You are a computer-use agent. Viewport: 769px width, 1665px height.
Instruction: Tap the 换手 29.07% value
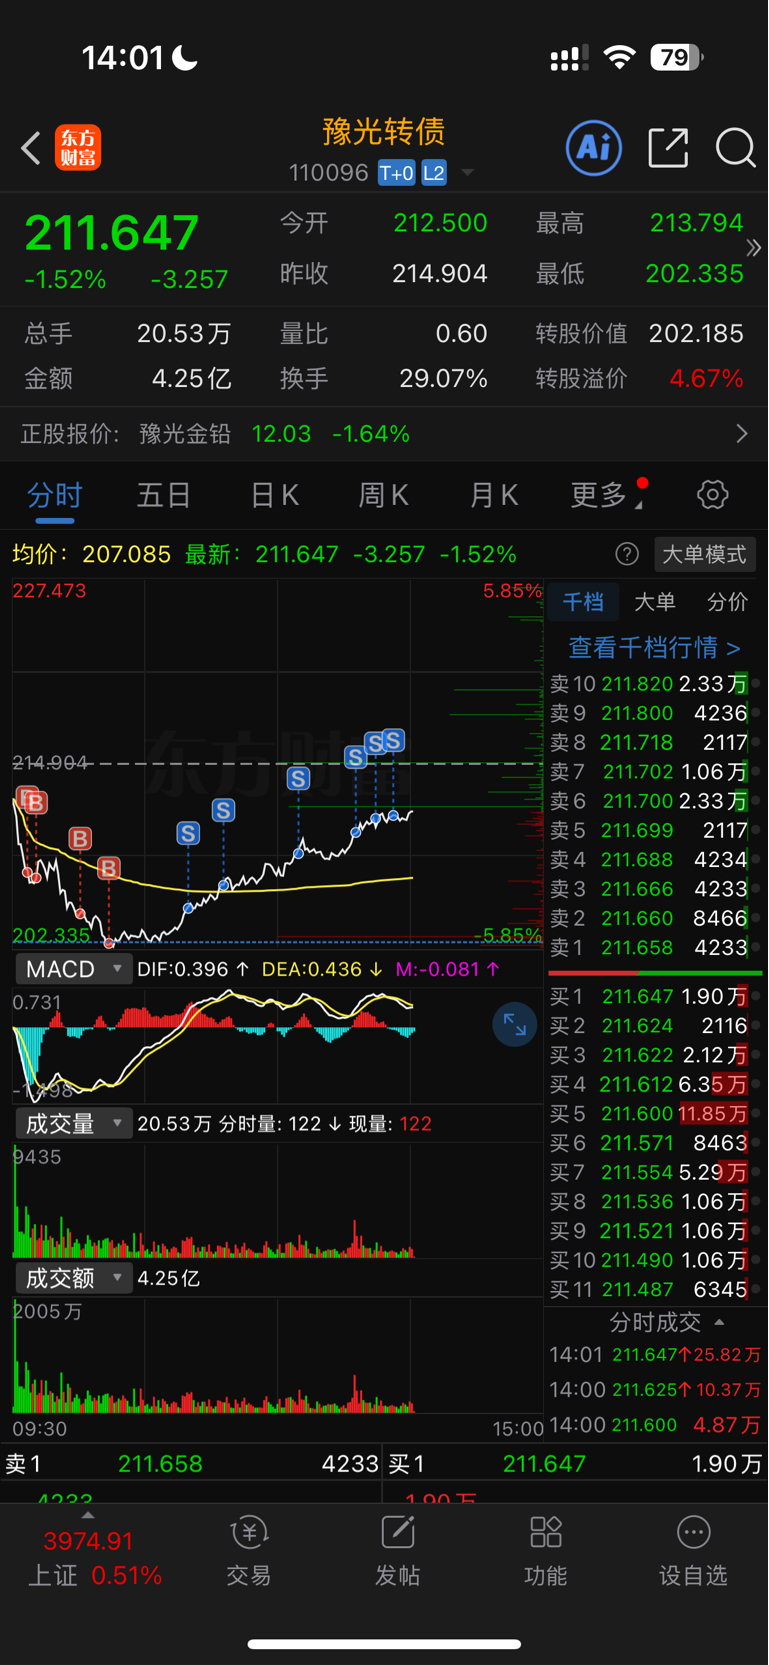pyautogui.click(x=443, y=379)
